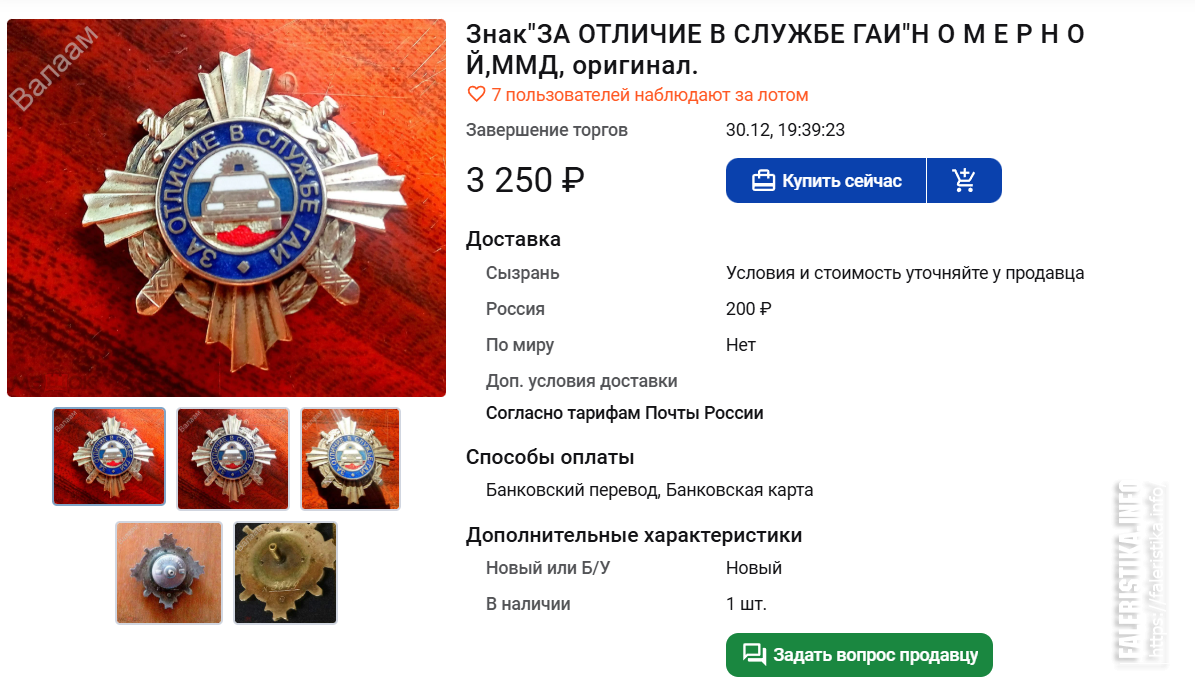
Task: Click the Способы оплаты heading
Action: pos(550,458)
